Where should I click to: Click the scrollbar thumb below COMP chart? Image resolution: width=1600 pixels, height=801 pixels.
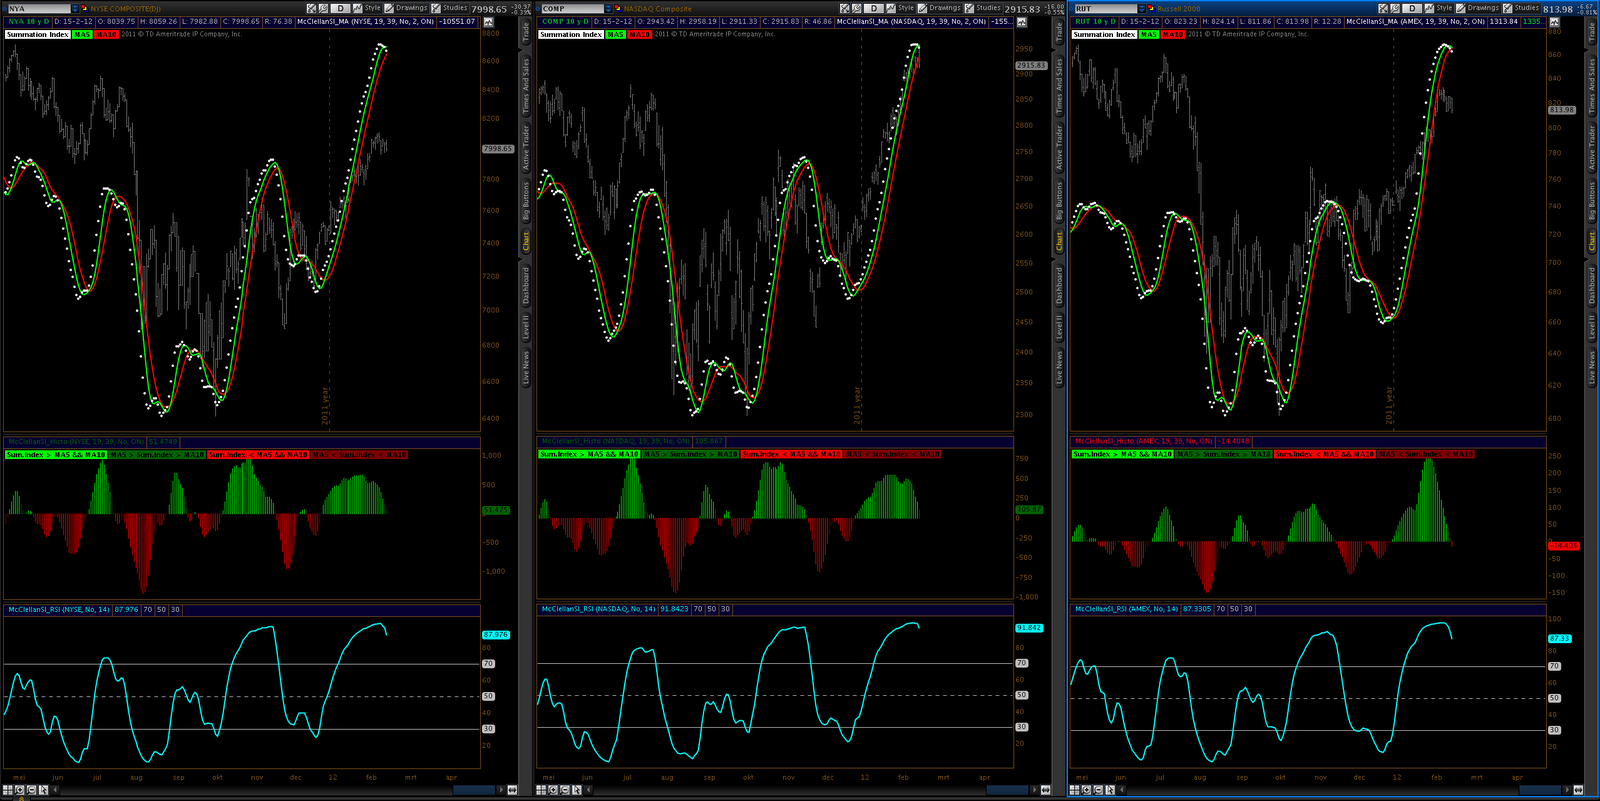pyautogui.click(x=1007, y=790)
